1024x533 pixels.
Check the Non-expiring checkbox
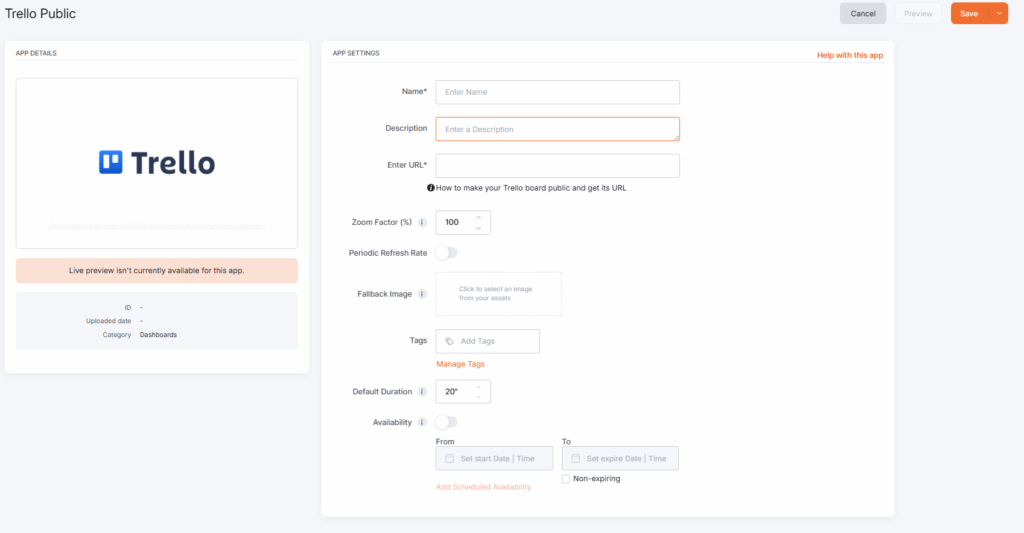point(566,479)
